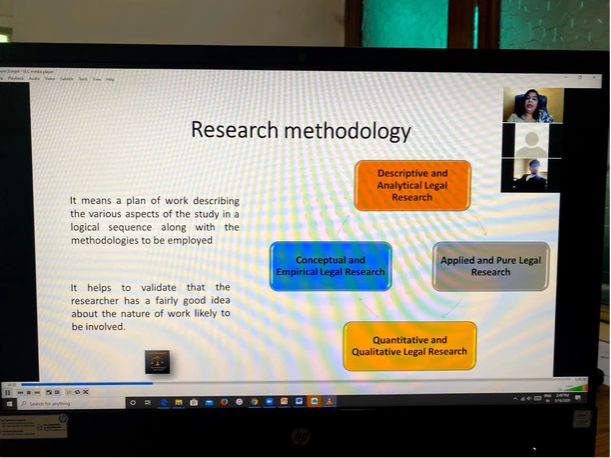Open the Subtitle menu
Screen dimensions: 611x458
point(67,78)
